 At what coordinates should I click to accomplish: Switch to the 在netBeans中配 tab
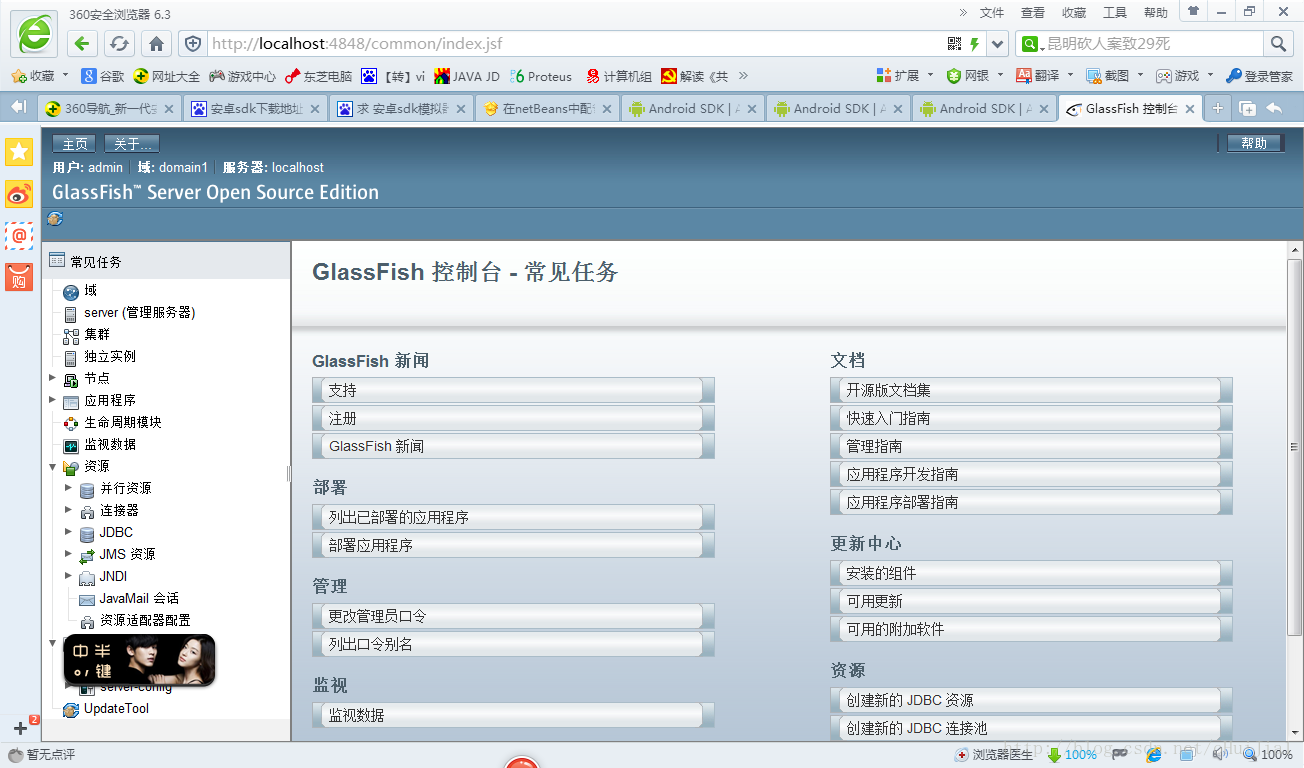coord(546,109)
